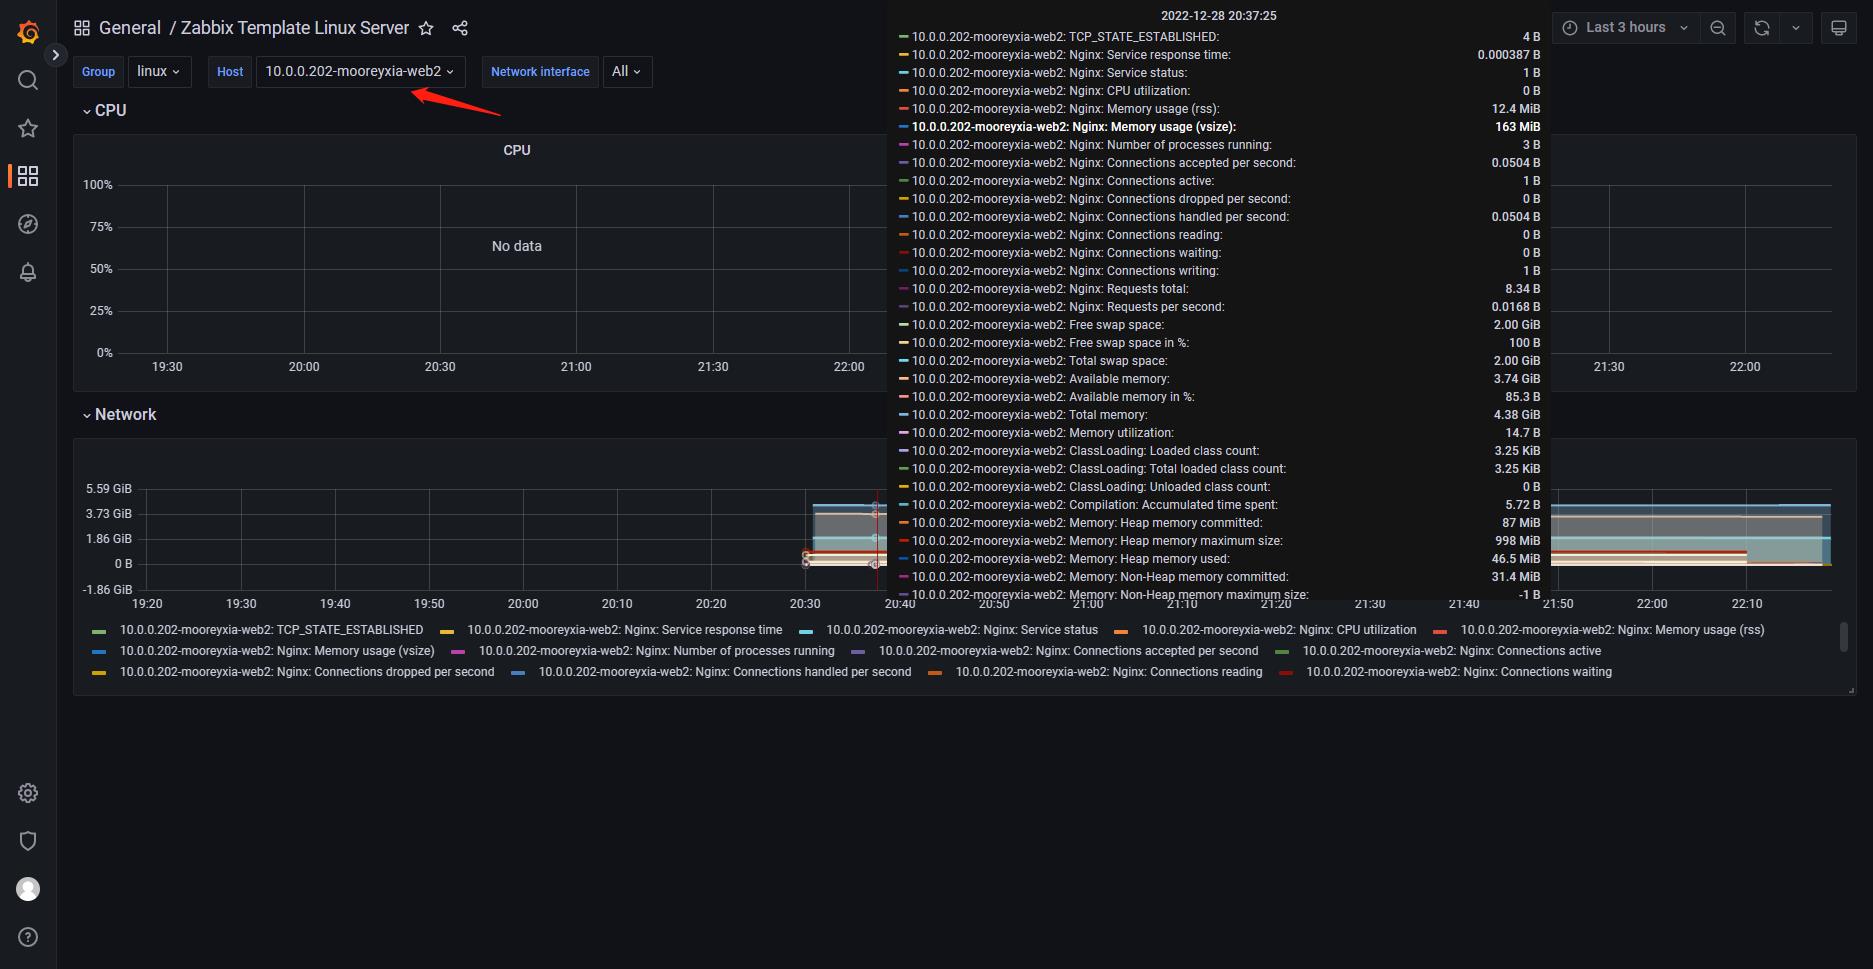The height and width of the screenshot is (969, 1873).
Task: Click the legend vertical scrollbar in Network panel
Action: point(1844,637)
